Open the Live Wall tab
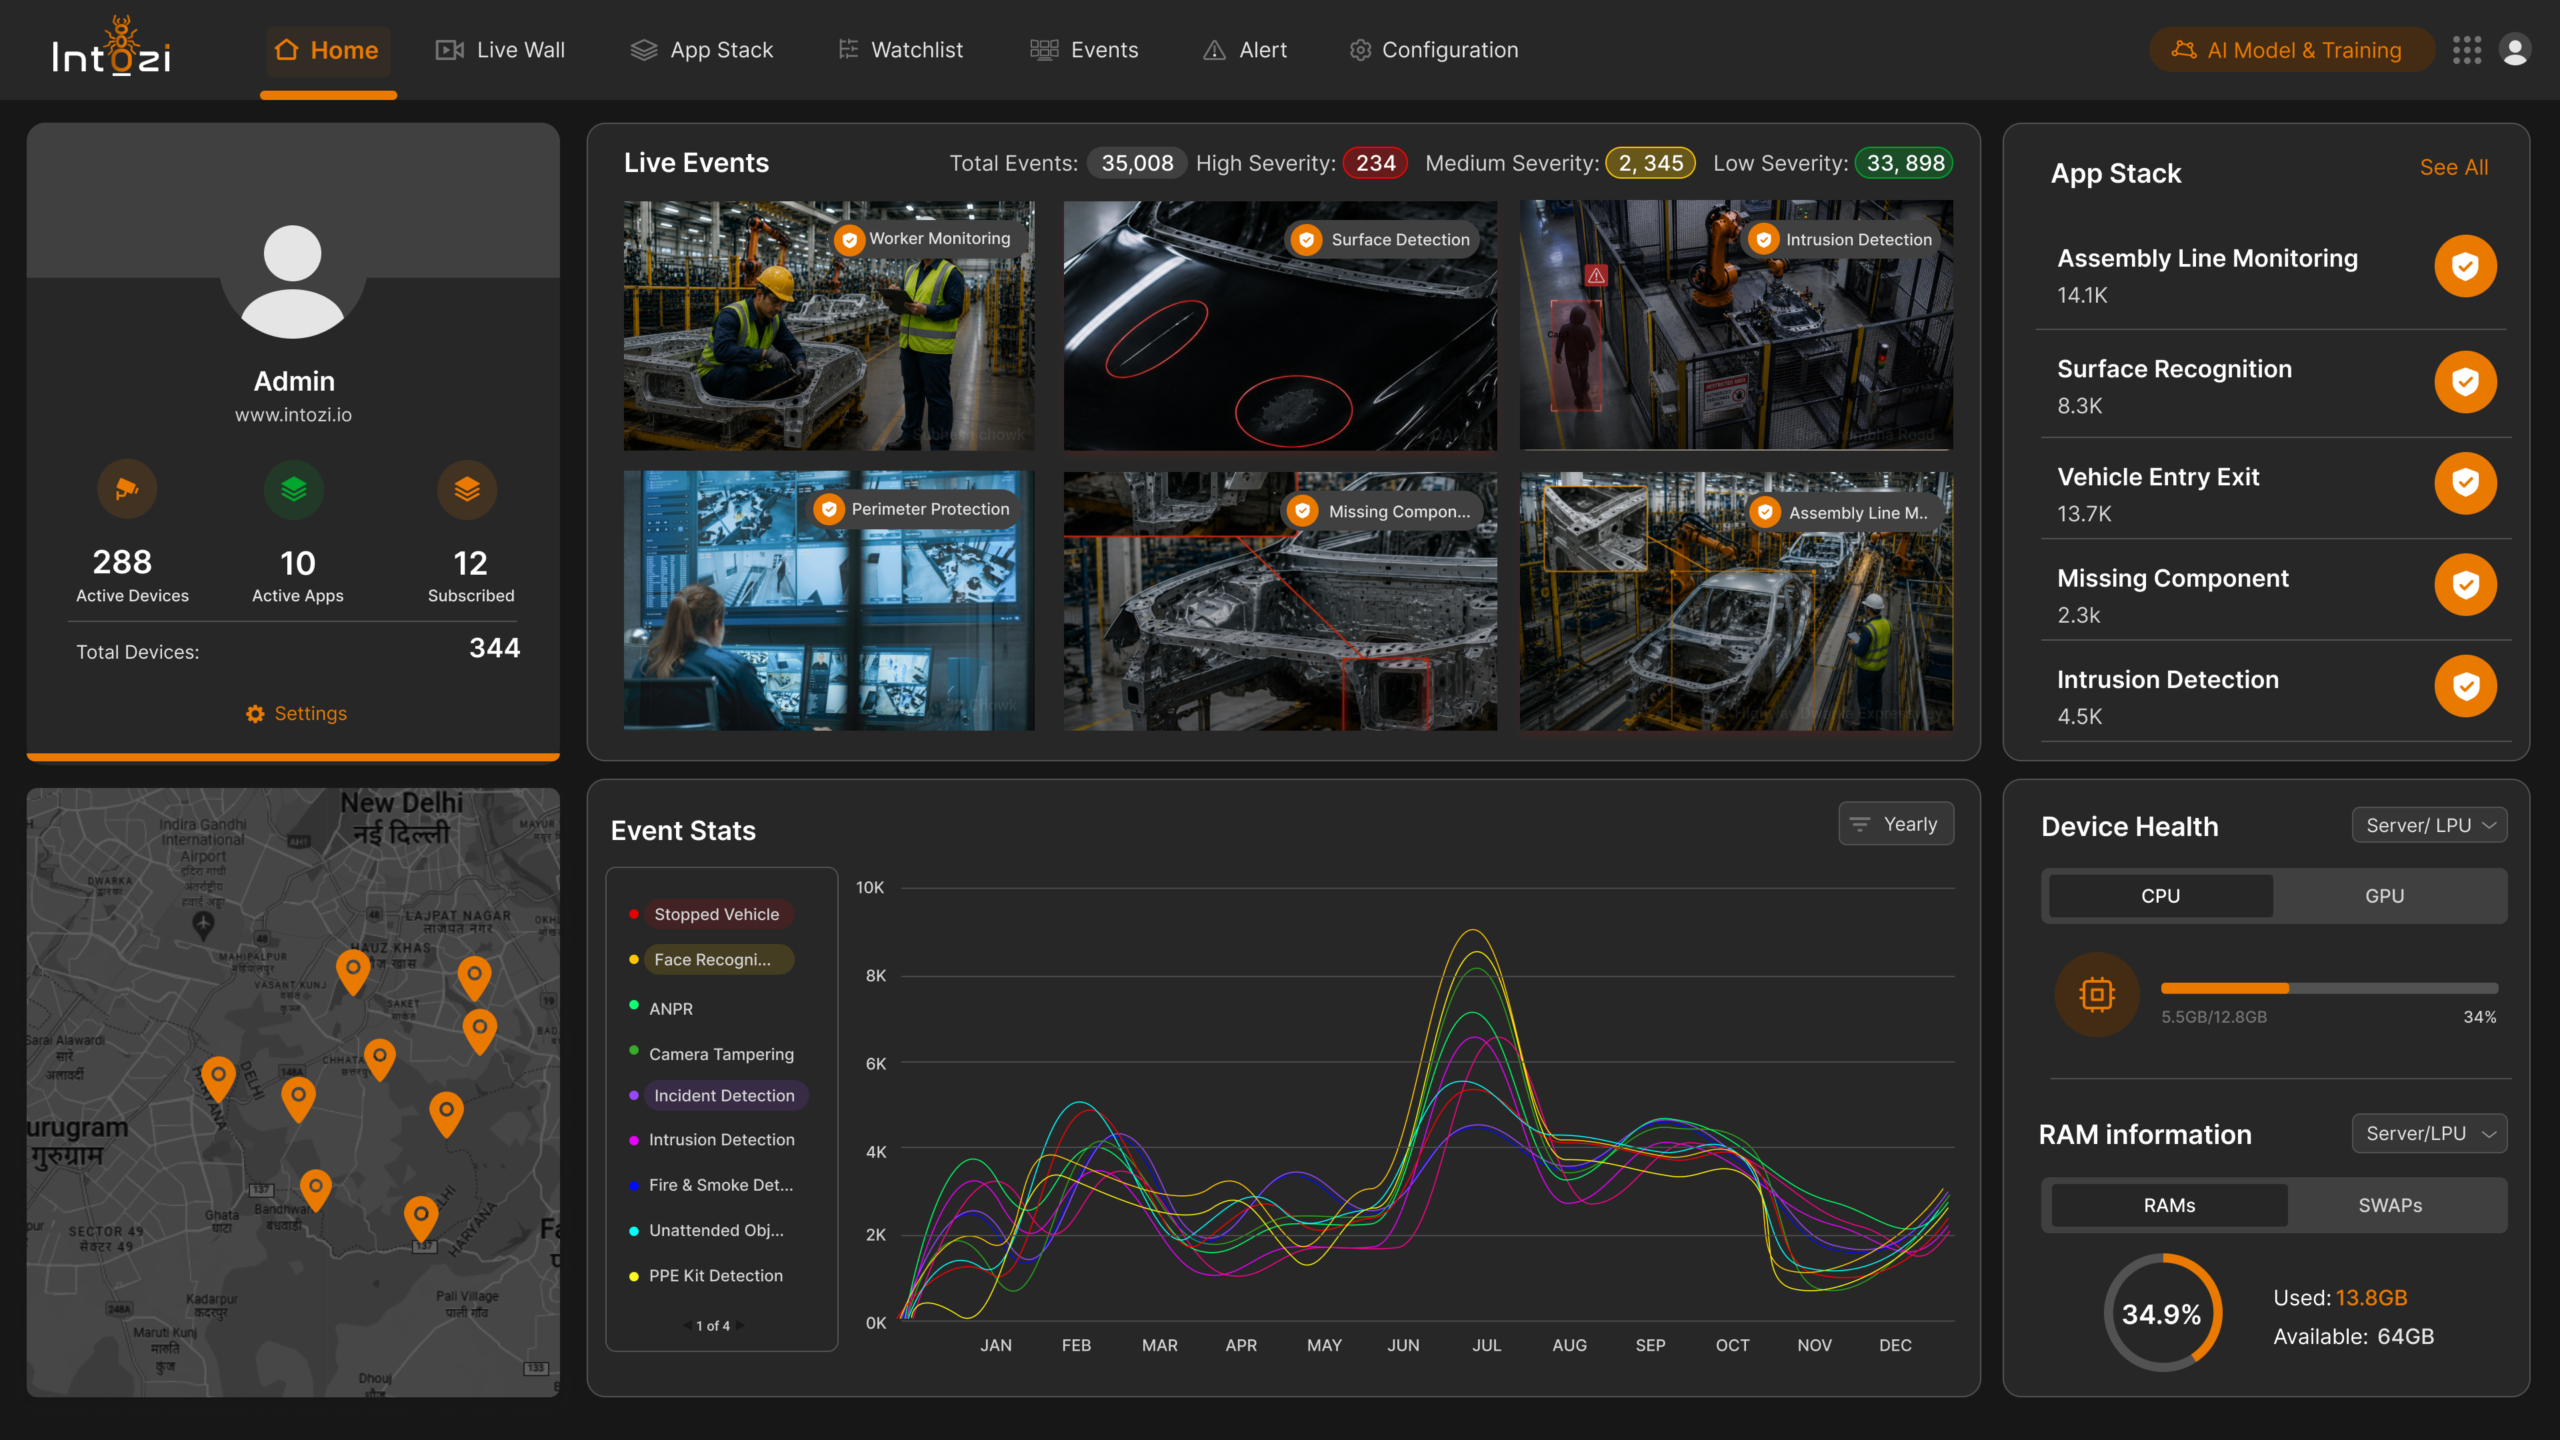The width and height of the screenshot is (2560, 1440). 500,50
